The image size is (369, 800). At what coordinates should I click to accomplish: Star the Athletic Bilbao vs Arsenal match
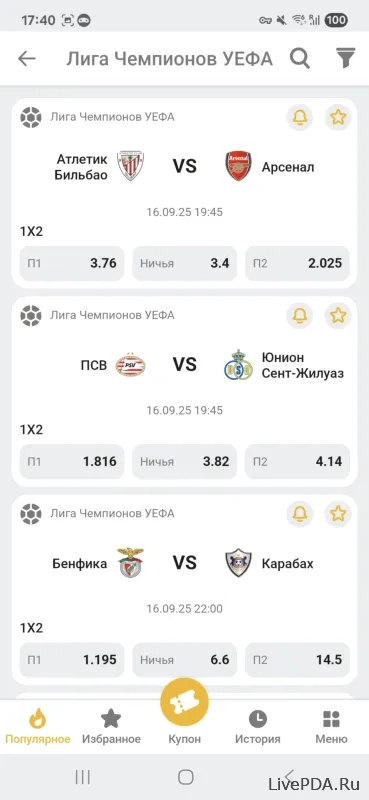pos(338,117)
